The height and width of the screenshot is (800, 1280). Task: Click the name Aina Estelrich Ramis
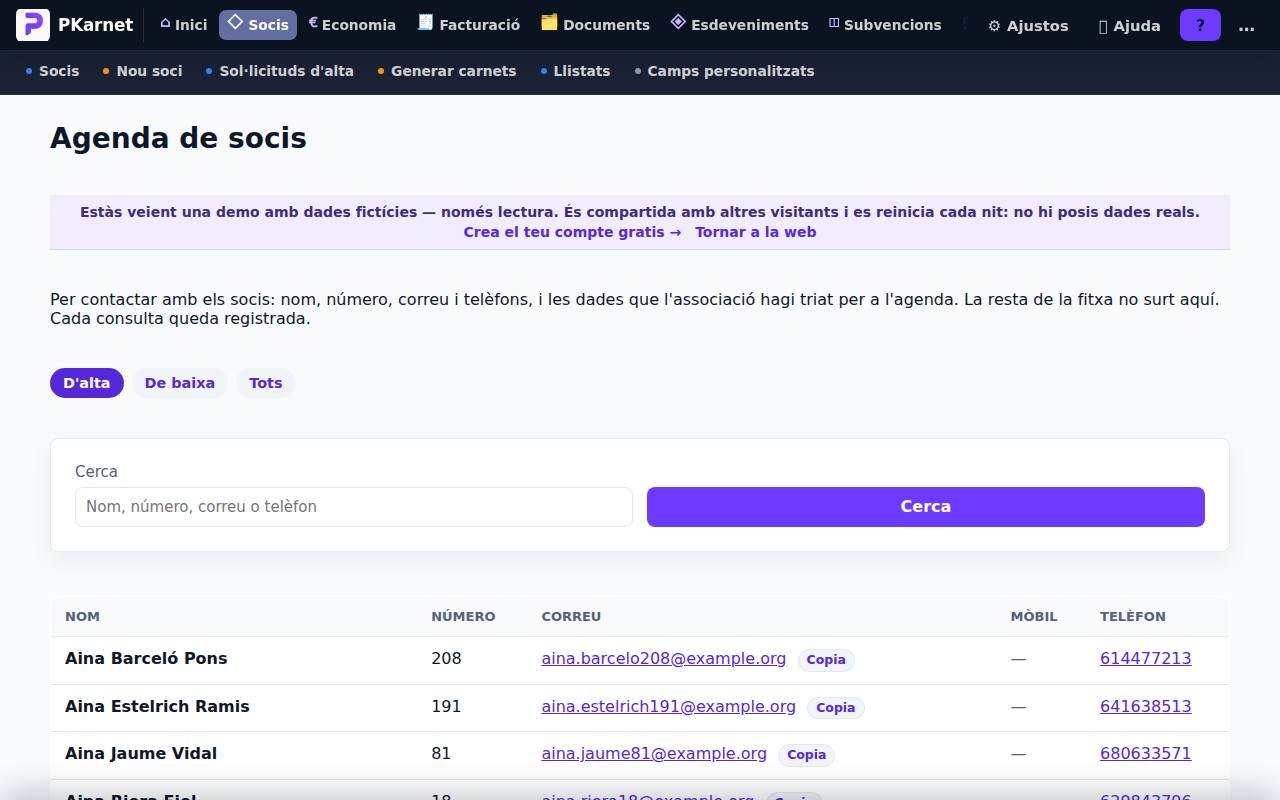click(157, 706)
